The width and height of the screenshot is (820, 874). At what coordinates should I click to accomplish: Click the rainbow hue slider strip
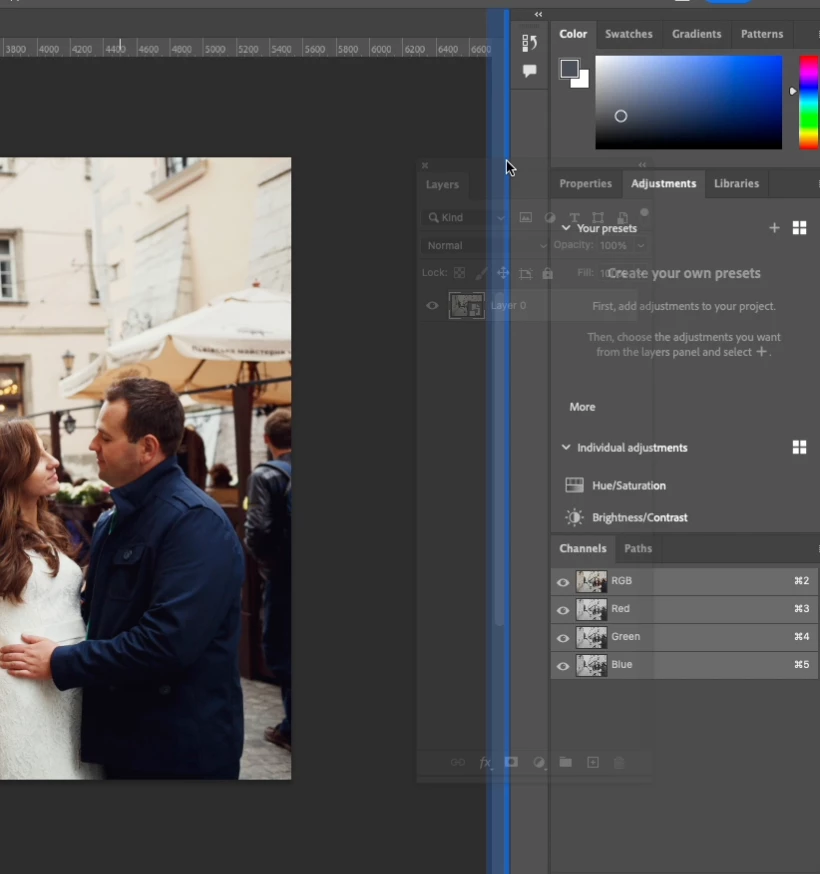pyautogui.click(x=809, y=102)
